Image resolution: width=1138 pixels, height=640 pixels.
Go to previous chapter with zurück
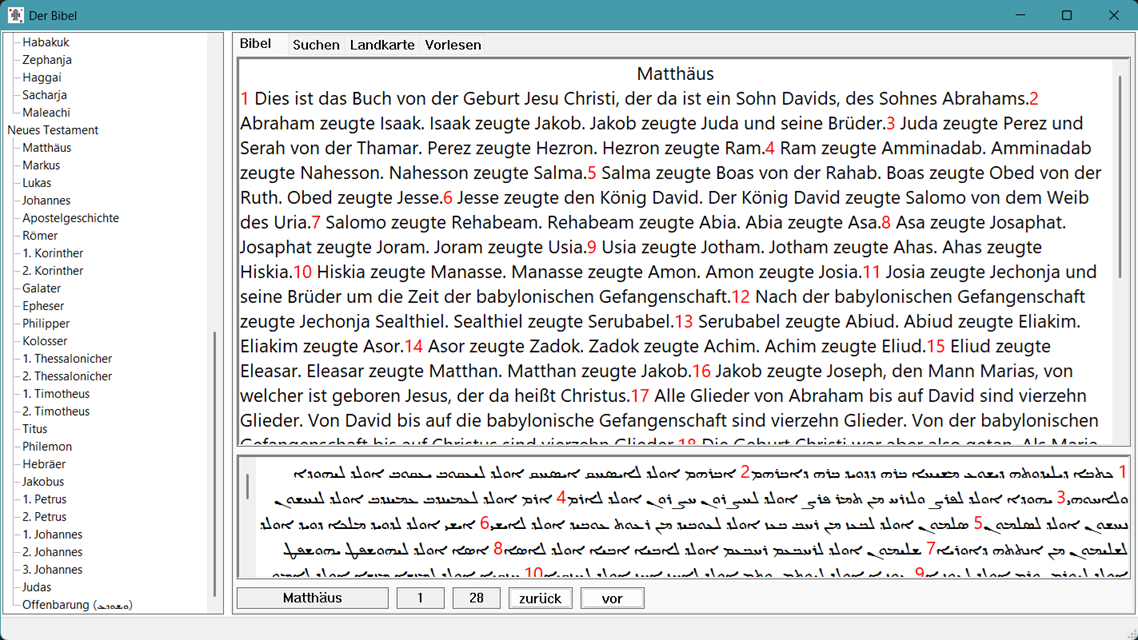[540, 598]
